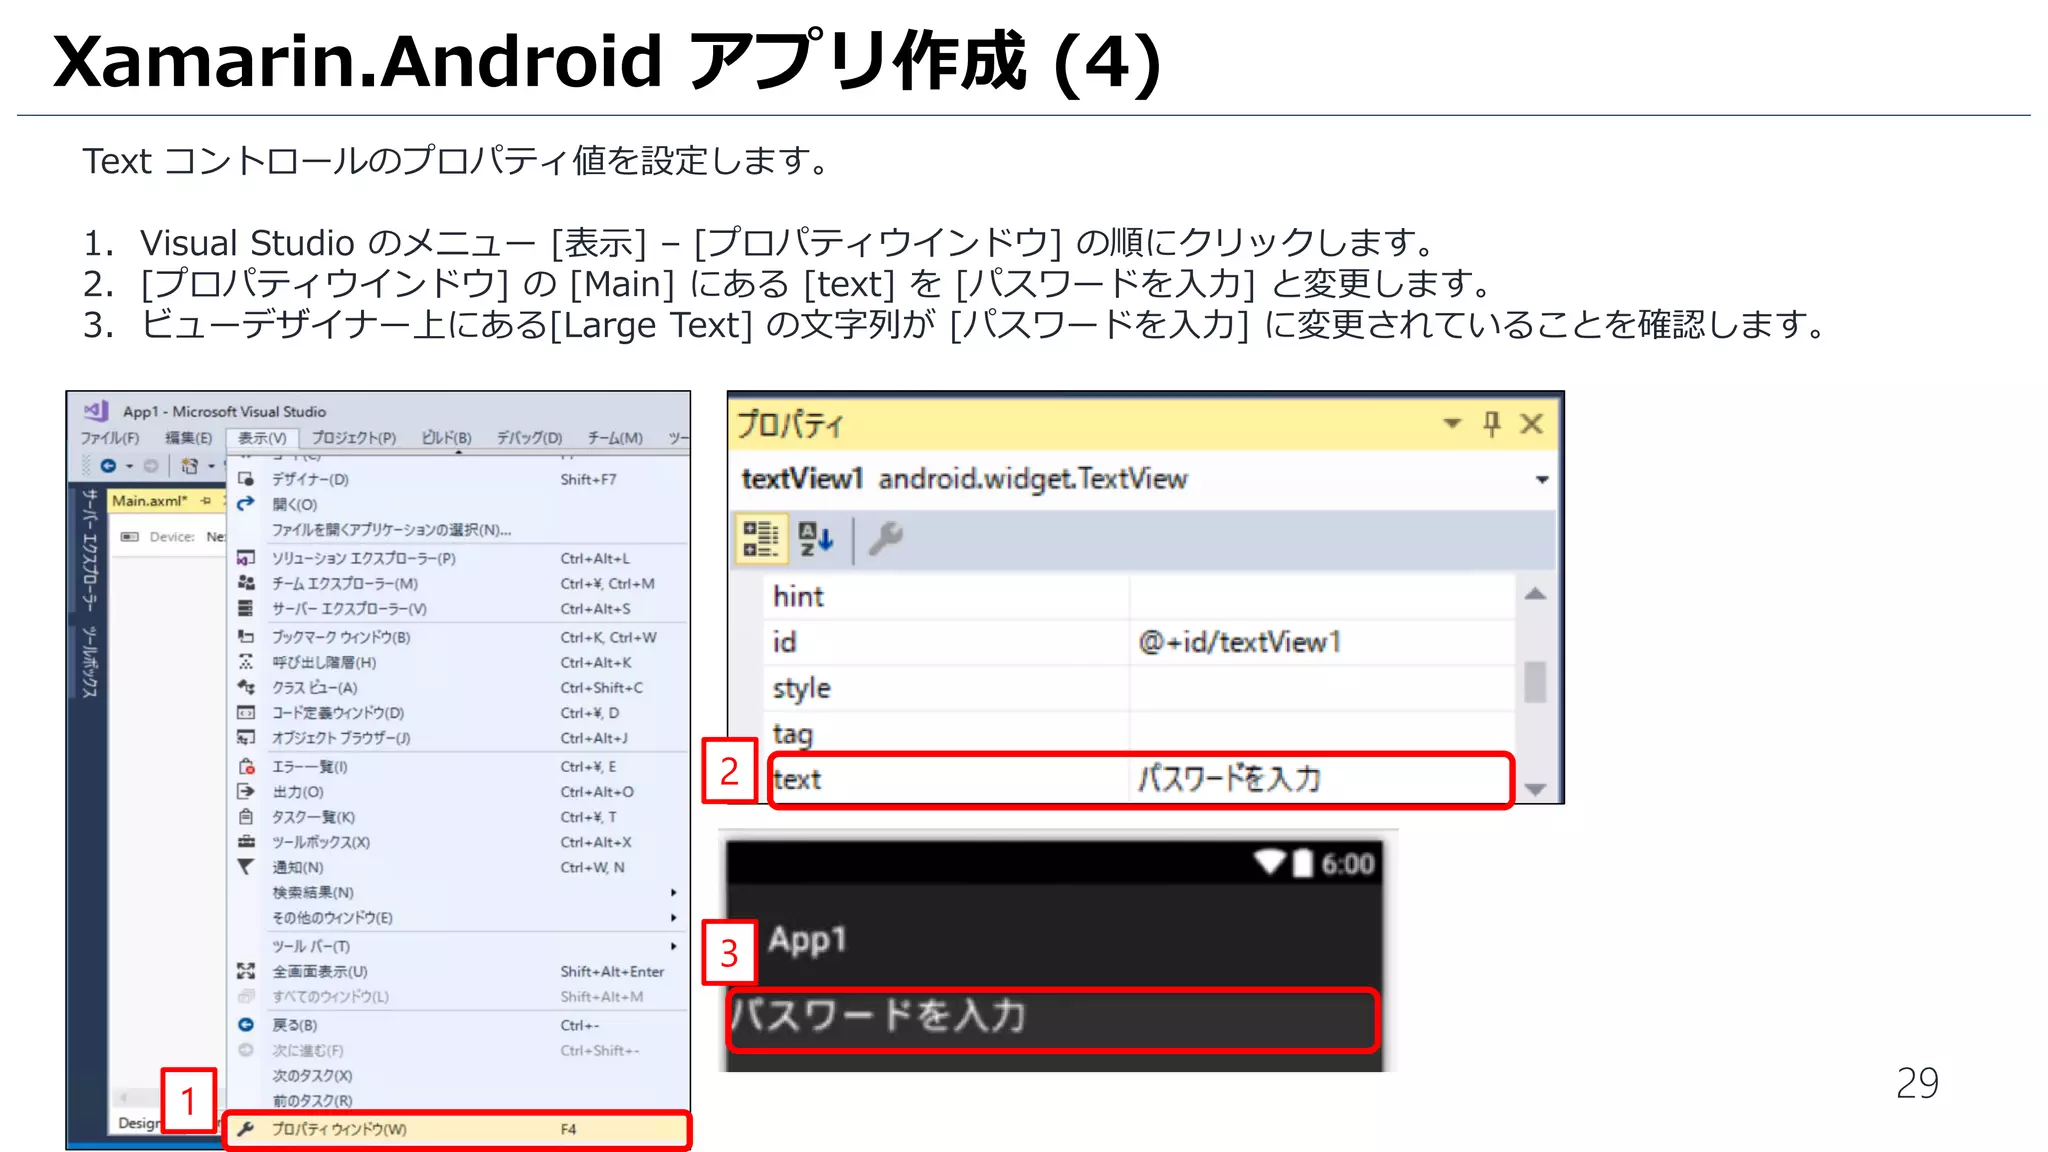Screen dimensions: 2048x1152
Task: Open タスク一覧(K)
Action: [x=459, y=817]
